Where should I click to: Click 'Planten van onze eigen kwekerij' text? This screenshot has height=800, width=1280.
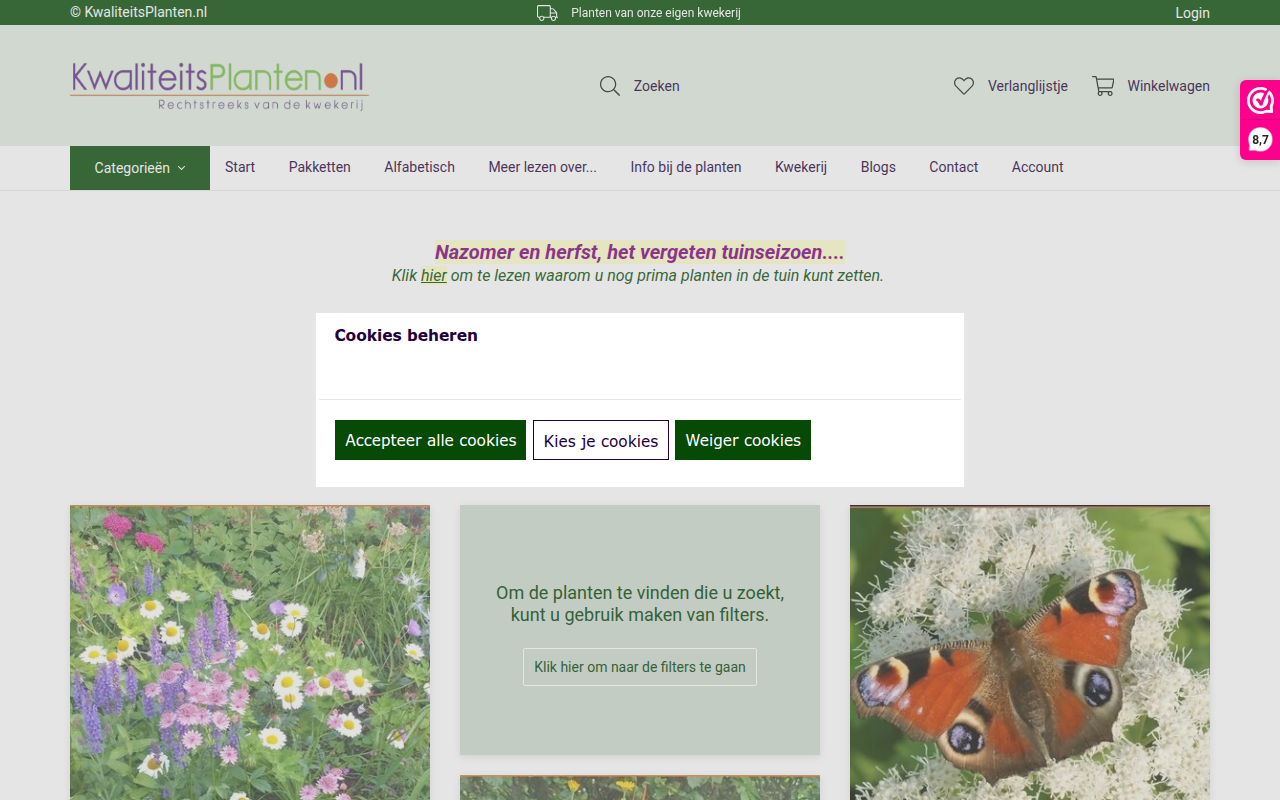(x=656, y=13)
